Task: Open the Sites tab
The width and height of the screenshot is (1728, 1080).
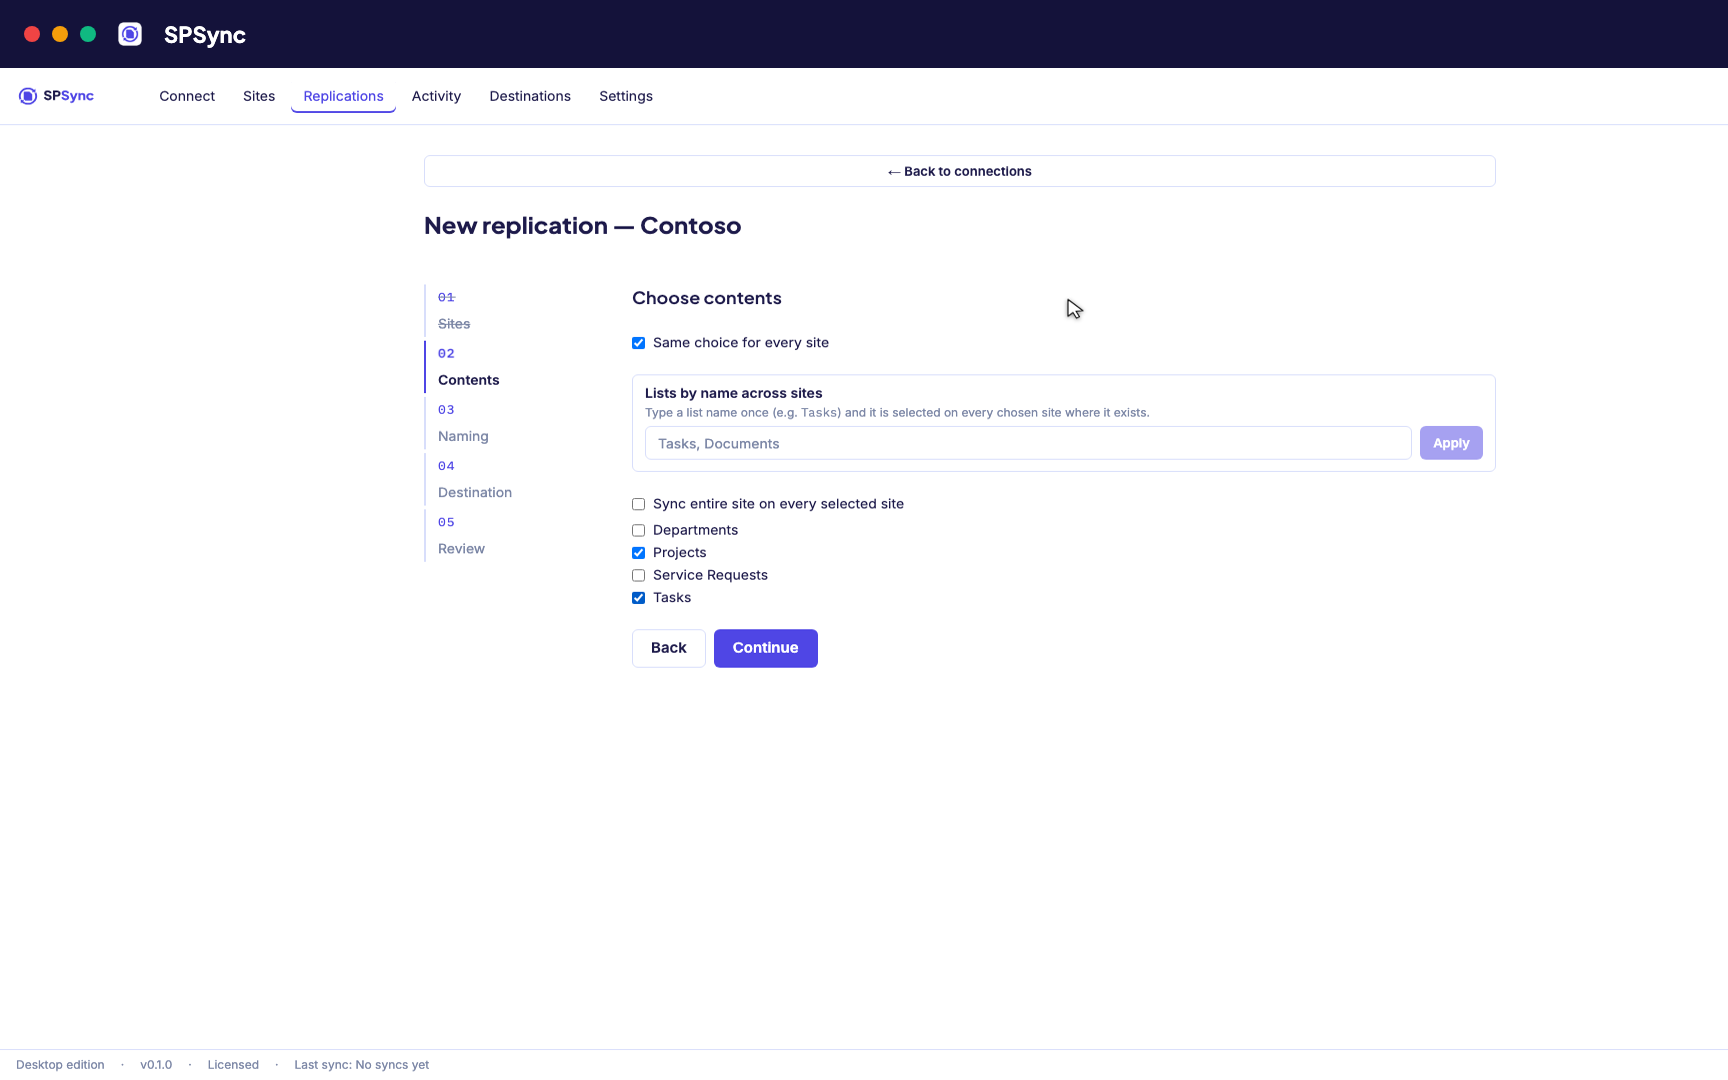Action: point(259,96)
